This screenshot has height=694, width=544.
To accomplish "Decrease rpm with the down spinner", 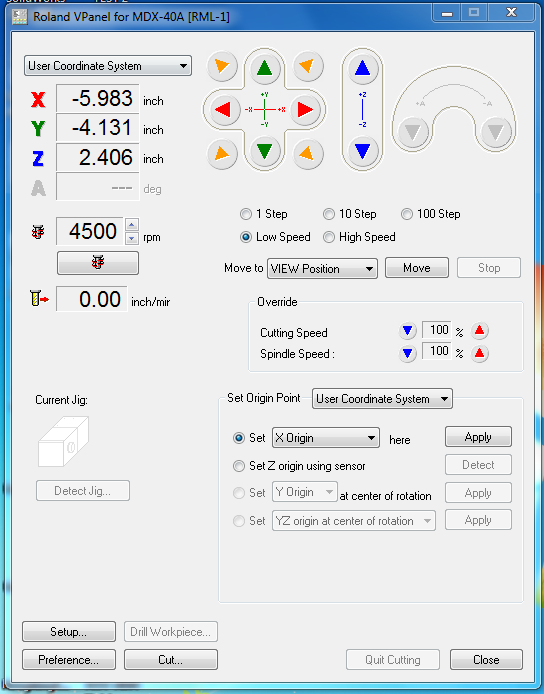I will (131, 238).
